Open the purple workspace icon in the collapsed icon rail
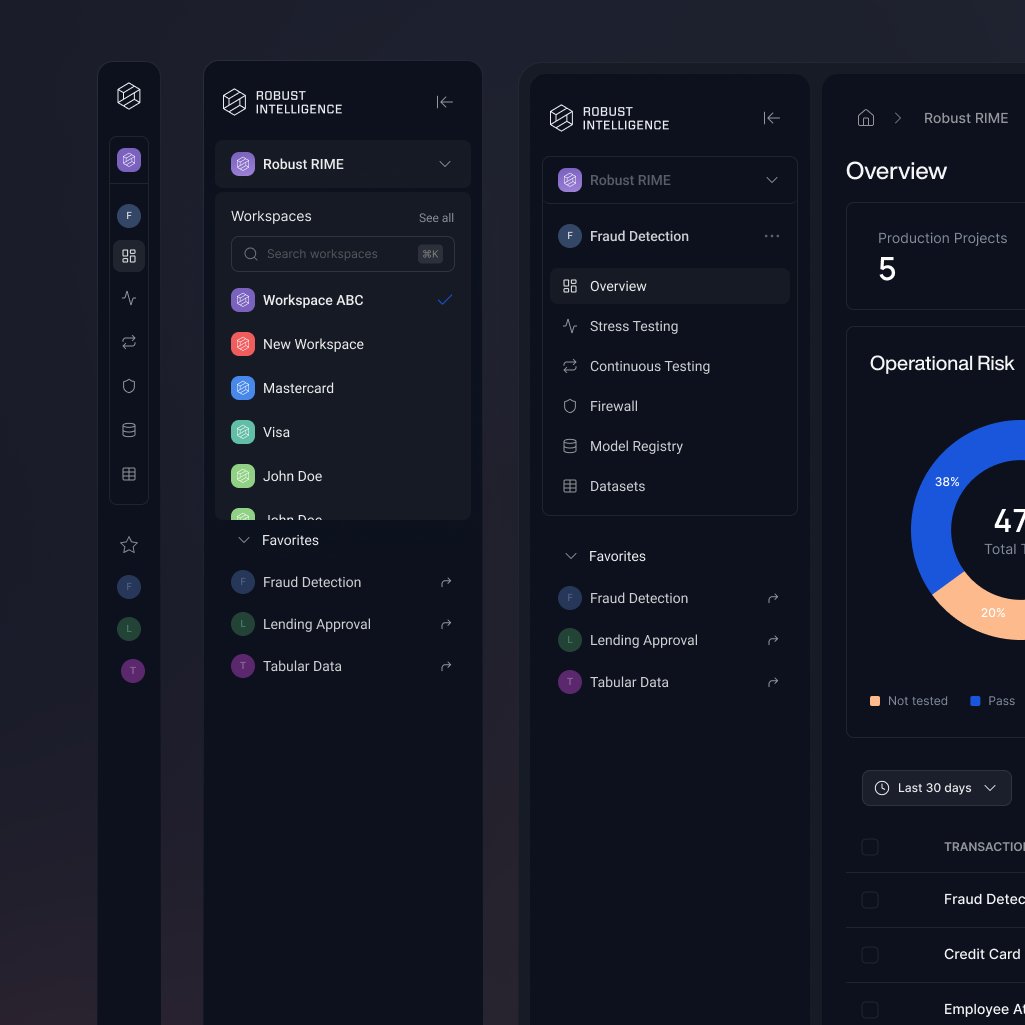This screenshot has height=1025, width=1025. [129, 160]
